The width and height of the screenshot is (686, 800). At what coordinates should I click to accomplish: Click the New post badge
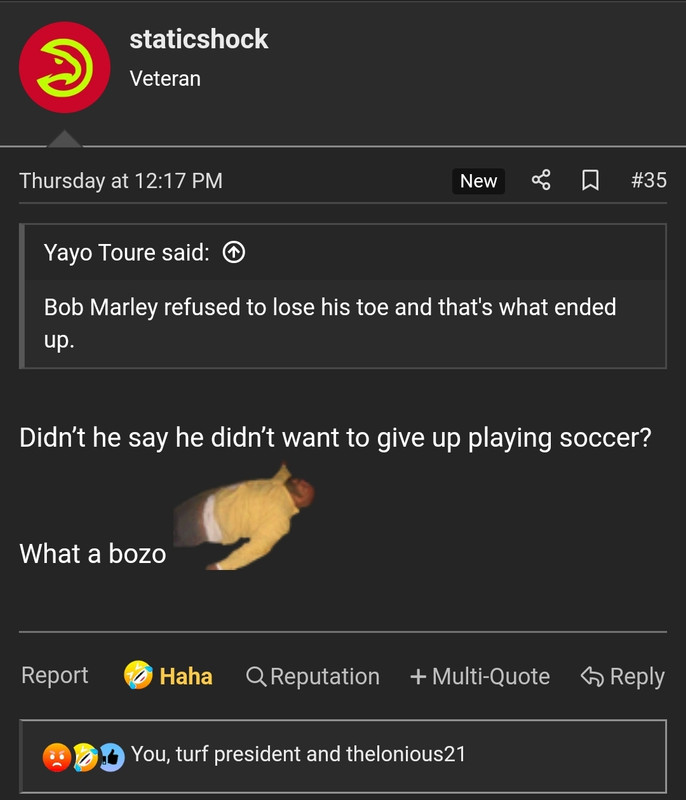[x=478, y=181]
